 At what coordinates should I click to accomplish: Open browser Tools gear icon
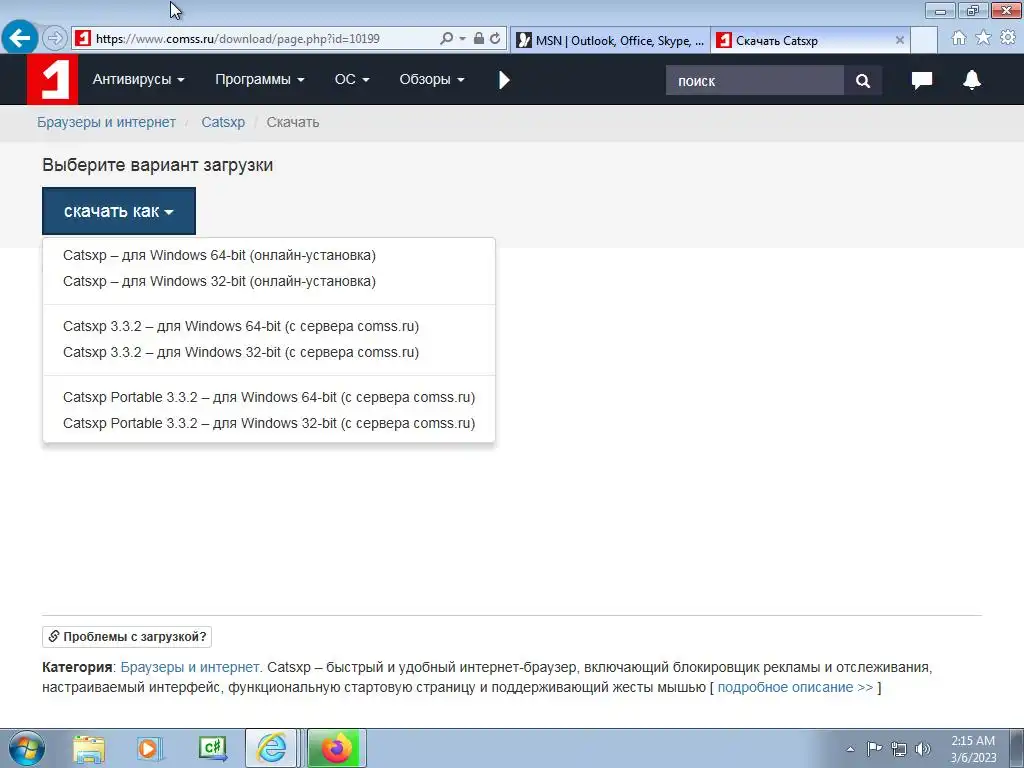(x=1008, y=37)
